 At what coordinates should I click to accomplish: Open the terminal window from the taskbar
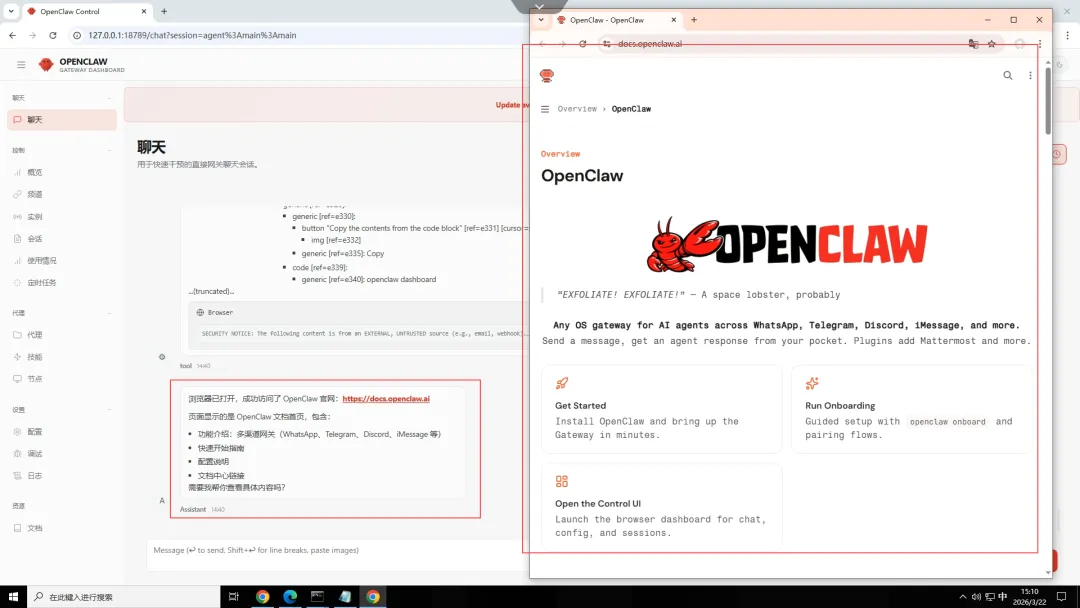tap(318, 597)
